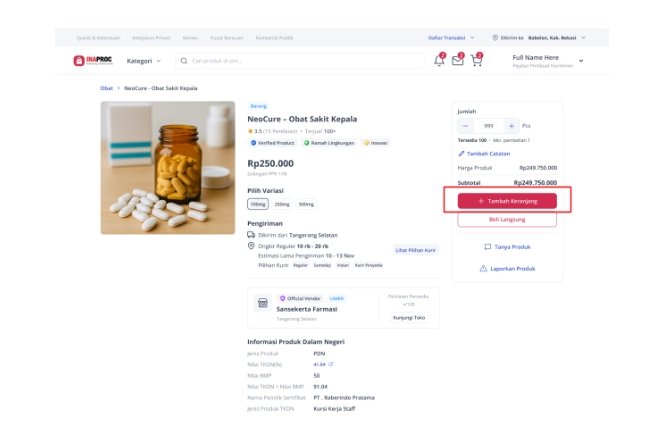Click the Laporkan Produk warning icon
Screen dimensions: 657x424
click(x=483, y=269)
